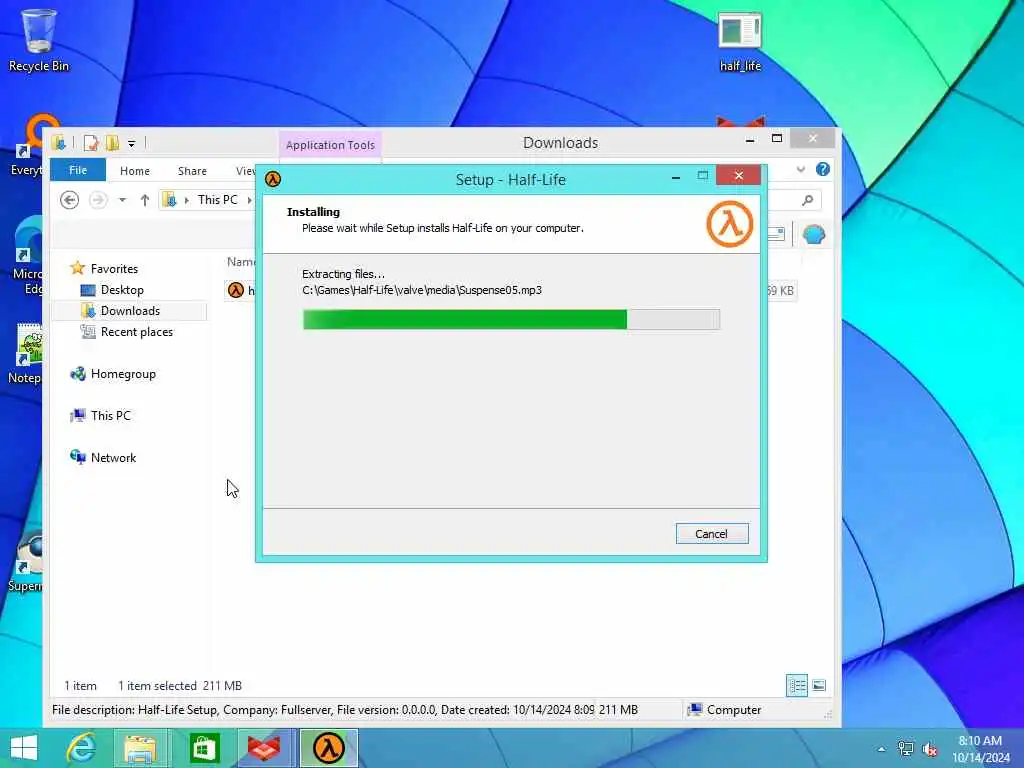Go forward in Downloads explorer
This screenshot has height=768, width=1024.
[x=98, y=200]
